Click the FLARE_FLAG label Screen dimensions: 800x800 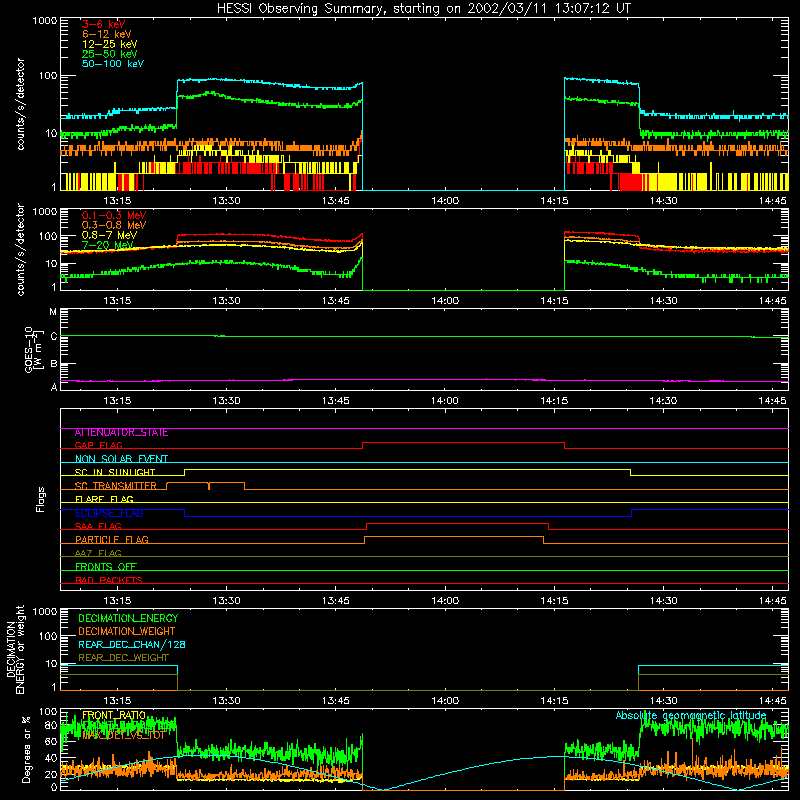coord(104,499)
